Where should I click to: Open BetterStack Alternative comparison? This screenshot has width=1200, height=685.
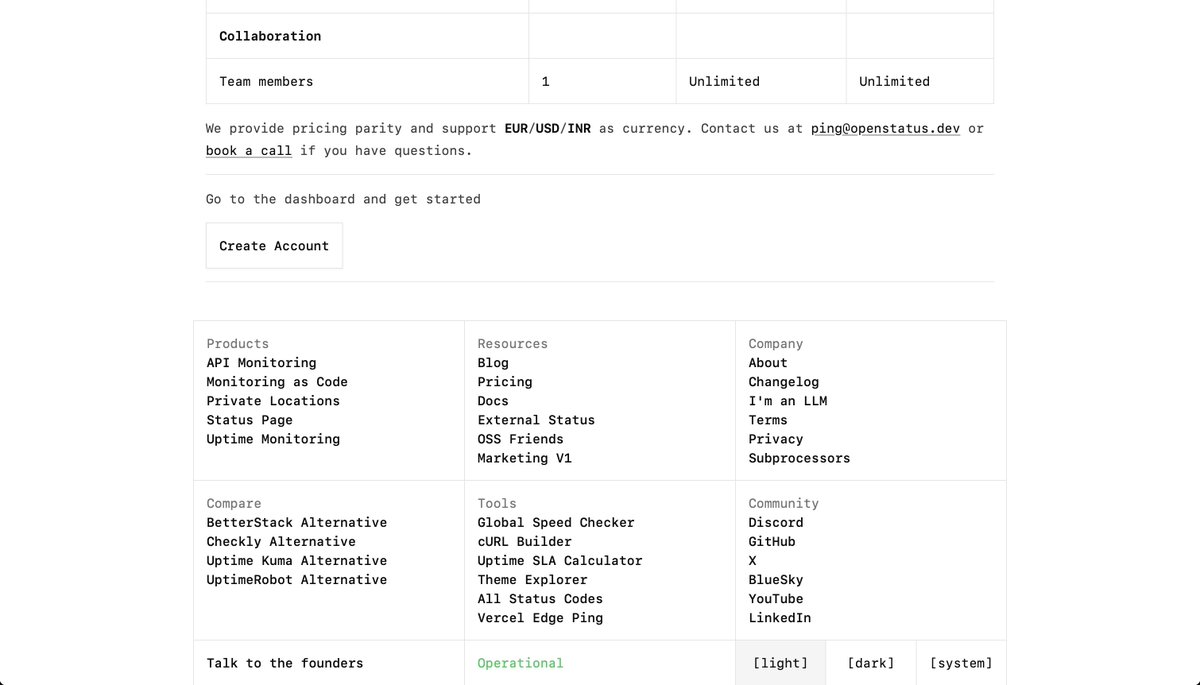tap(296, 523)
